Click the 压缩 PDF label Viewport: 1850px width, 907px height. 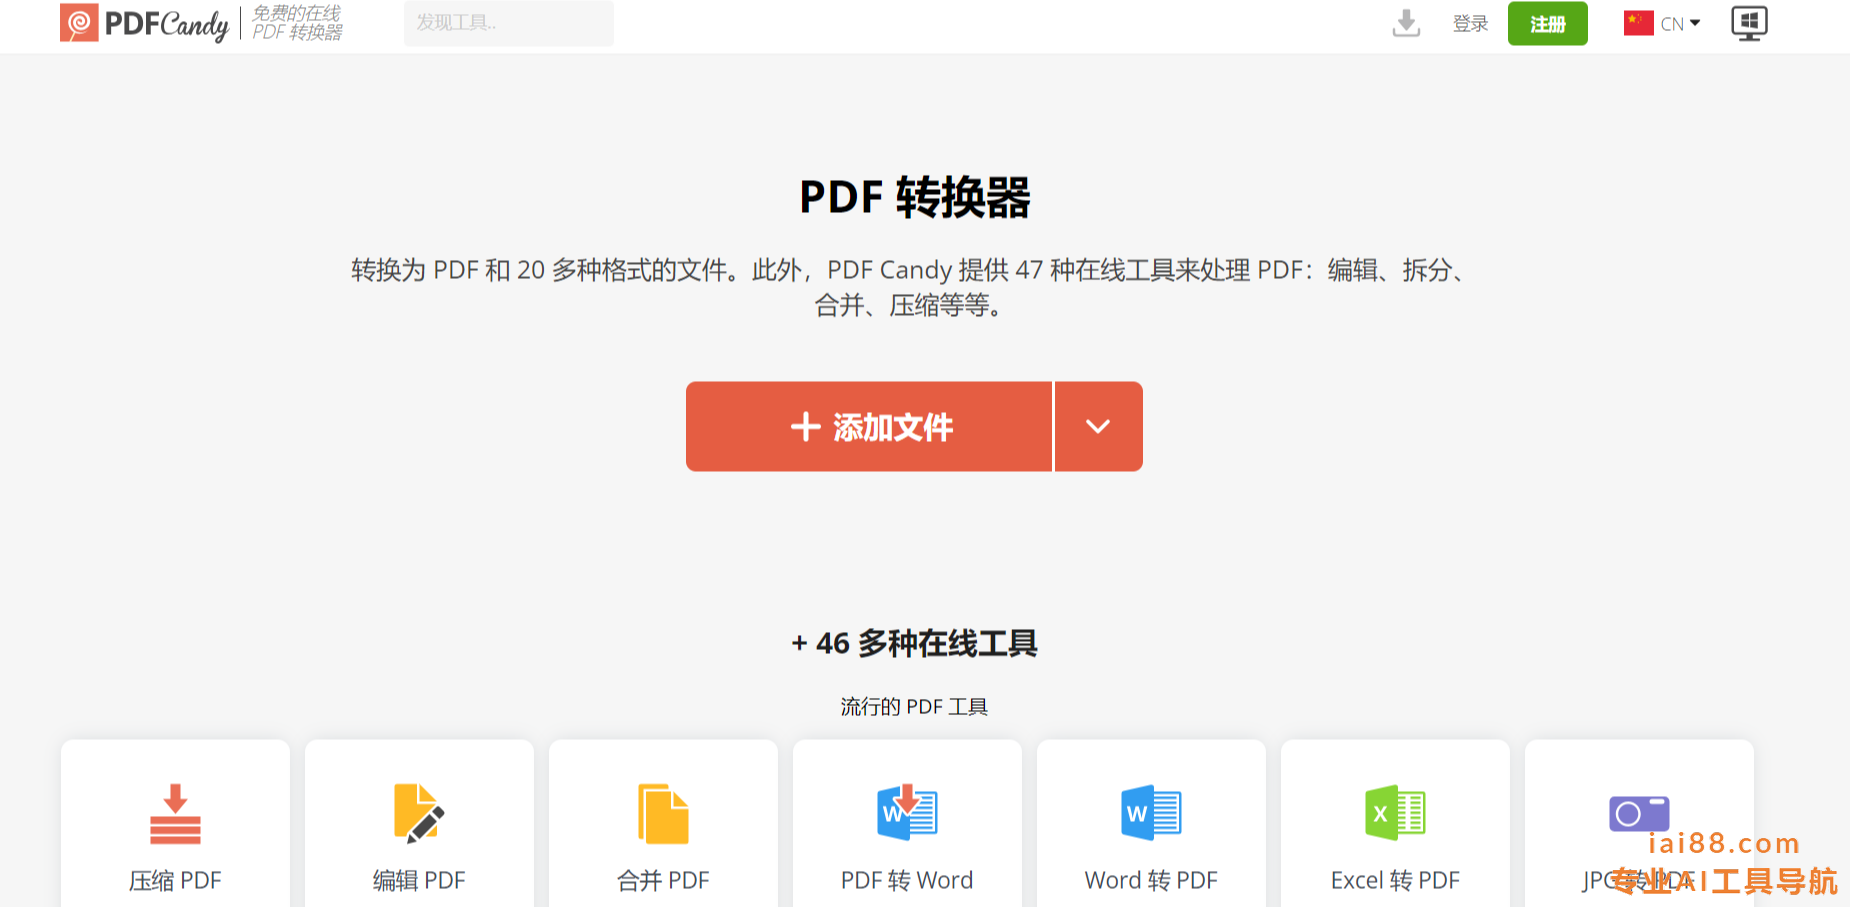tap(175, 880)
